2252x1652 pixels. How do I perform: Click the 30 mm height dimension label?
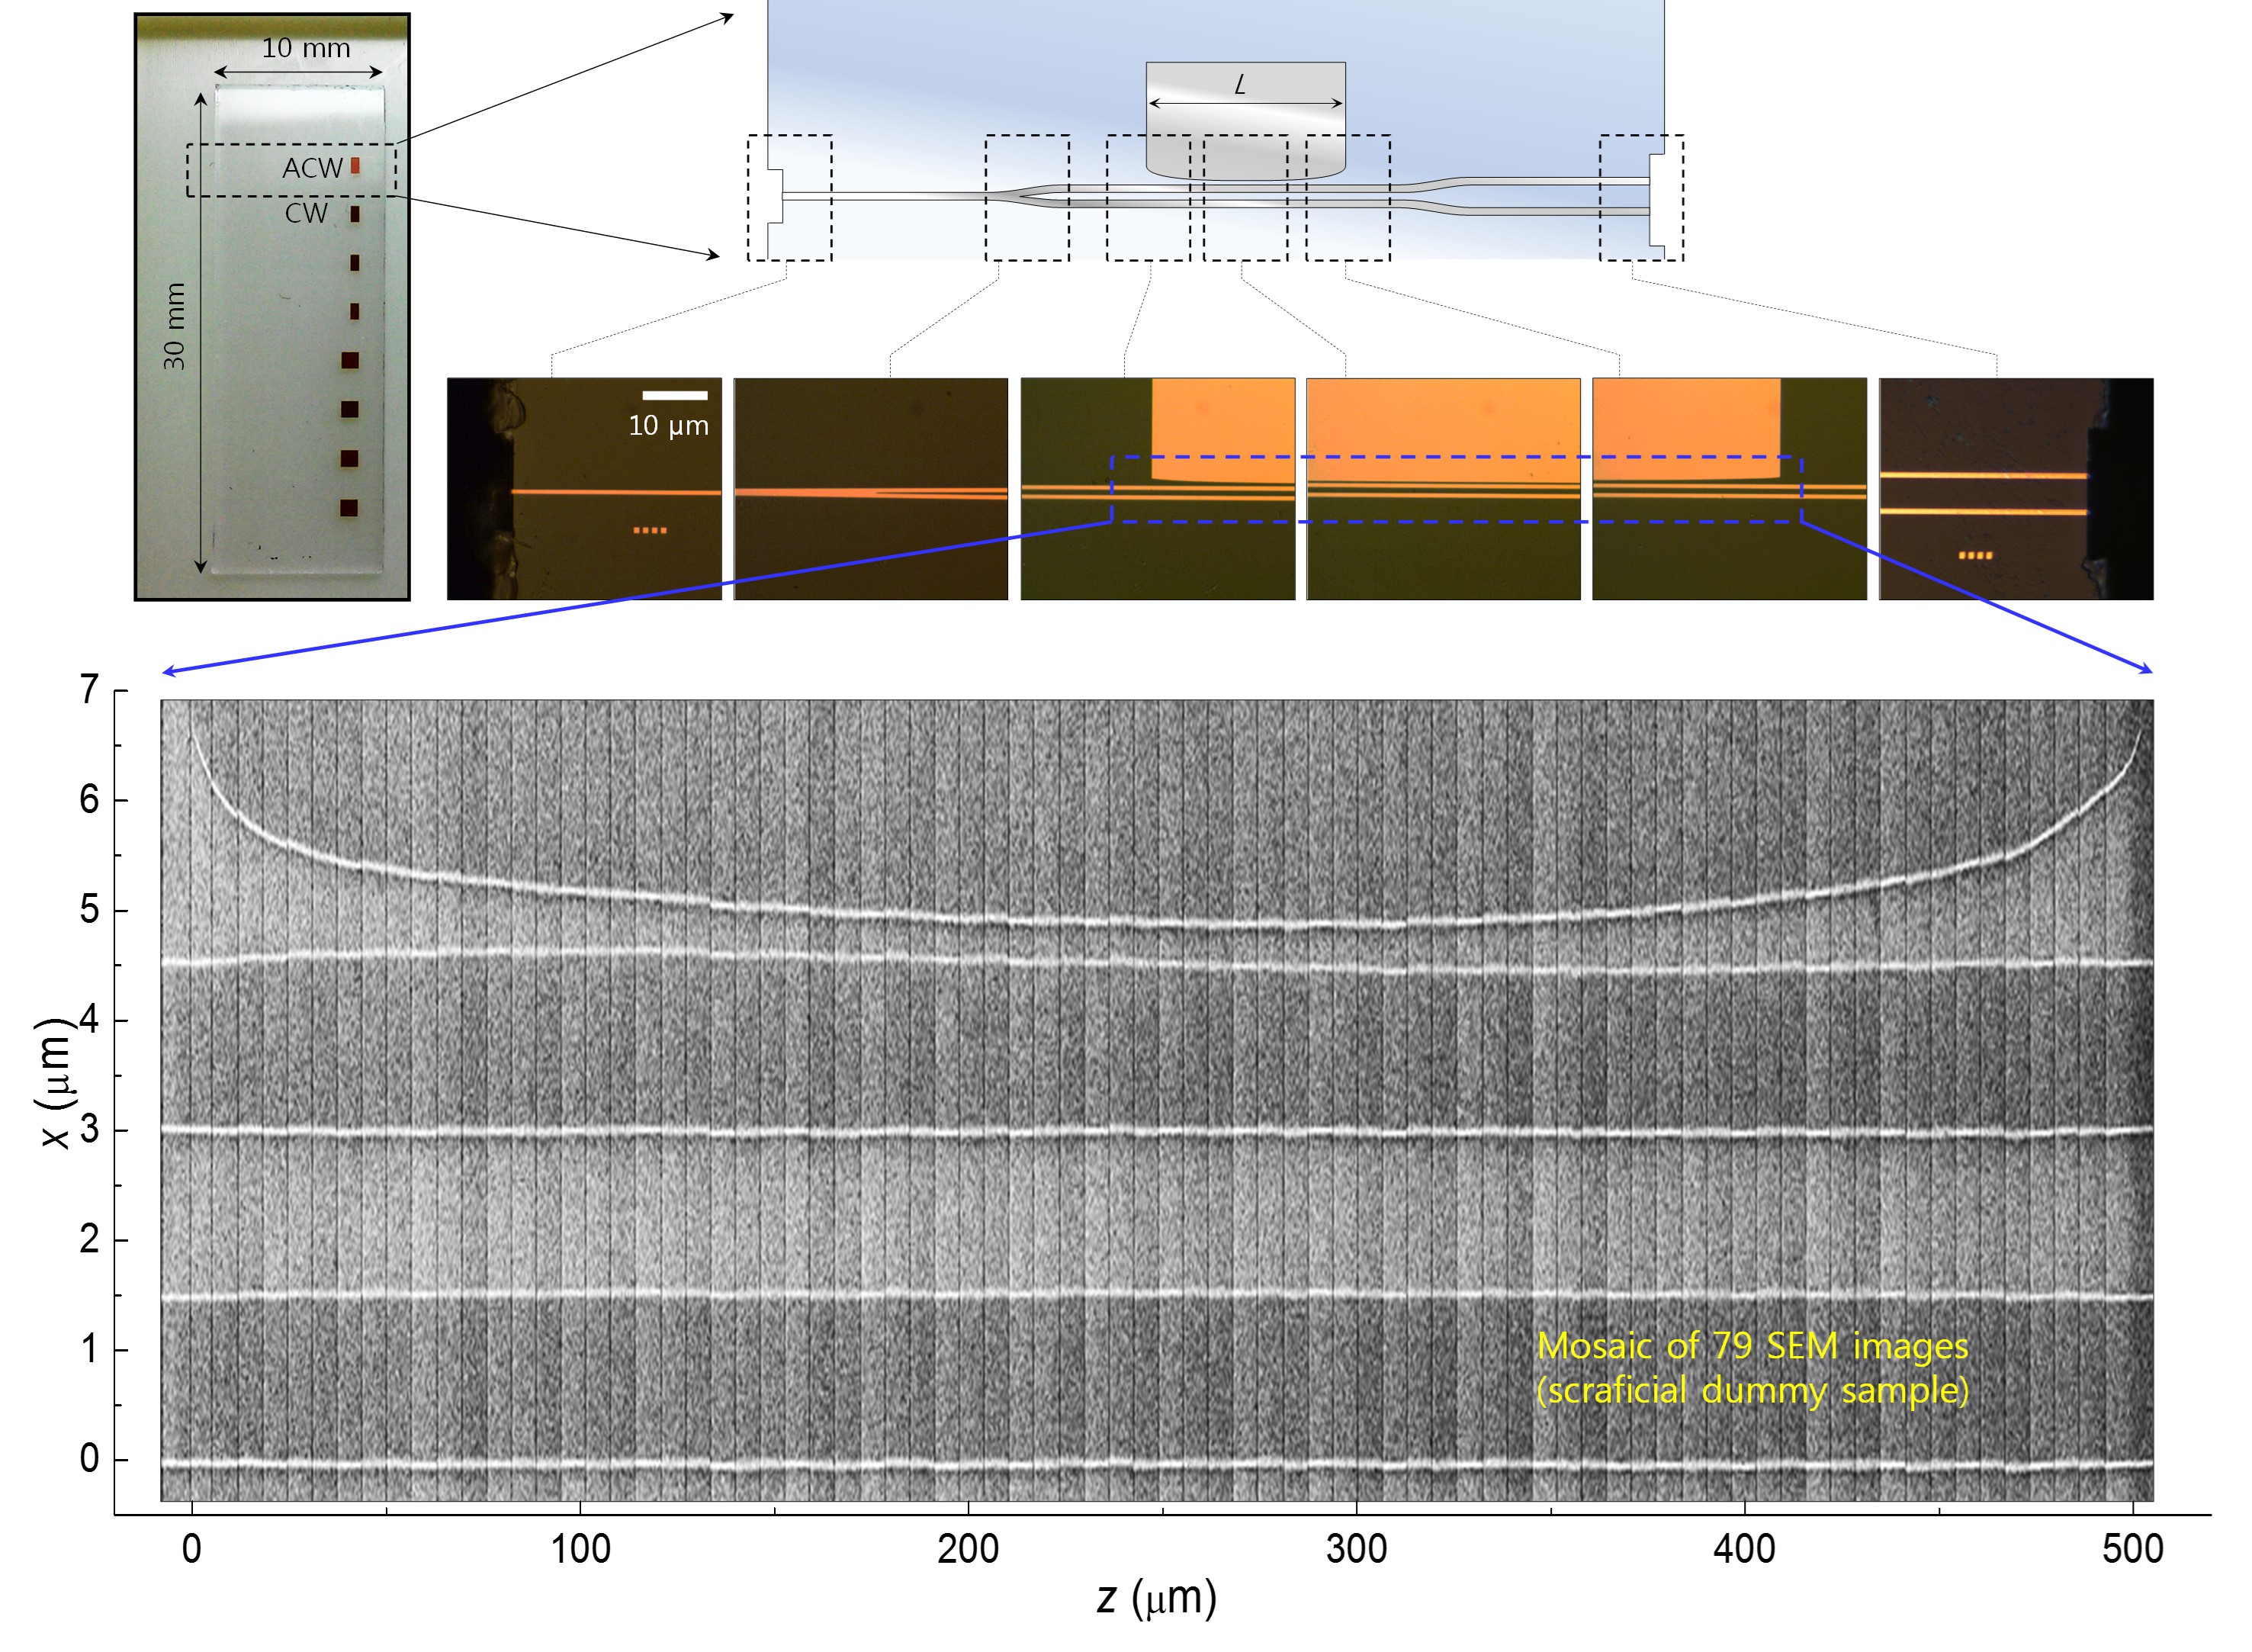tap(175, 326)
